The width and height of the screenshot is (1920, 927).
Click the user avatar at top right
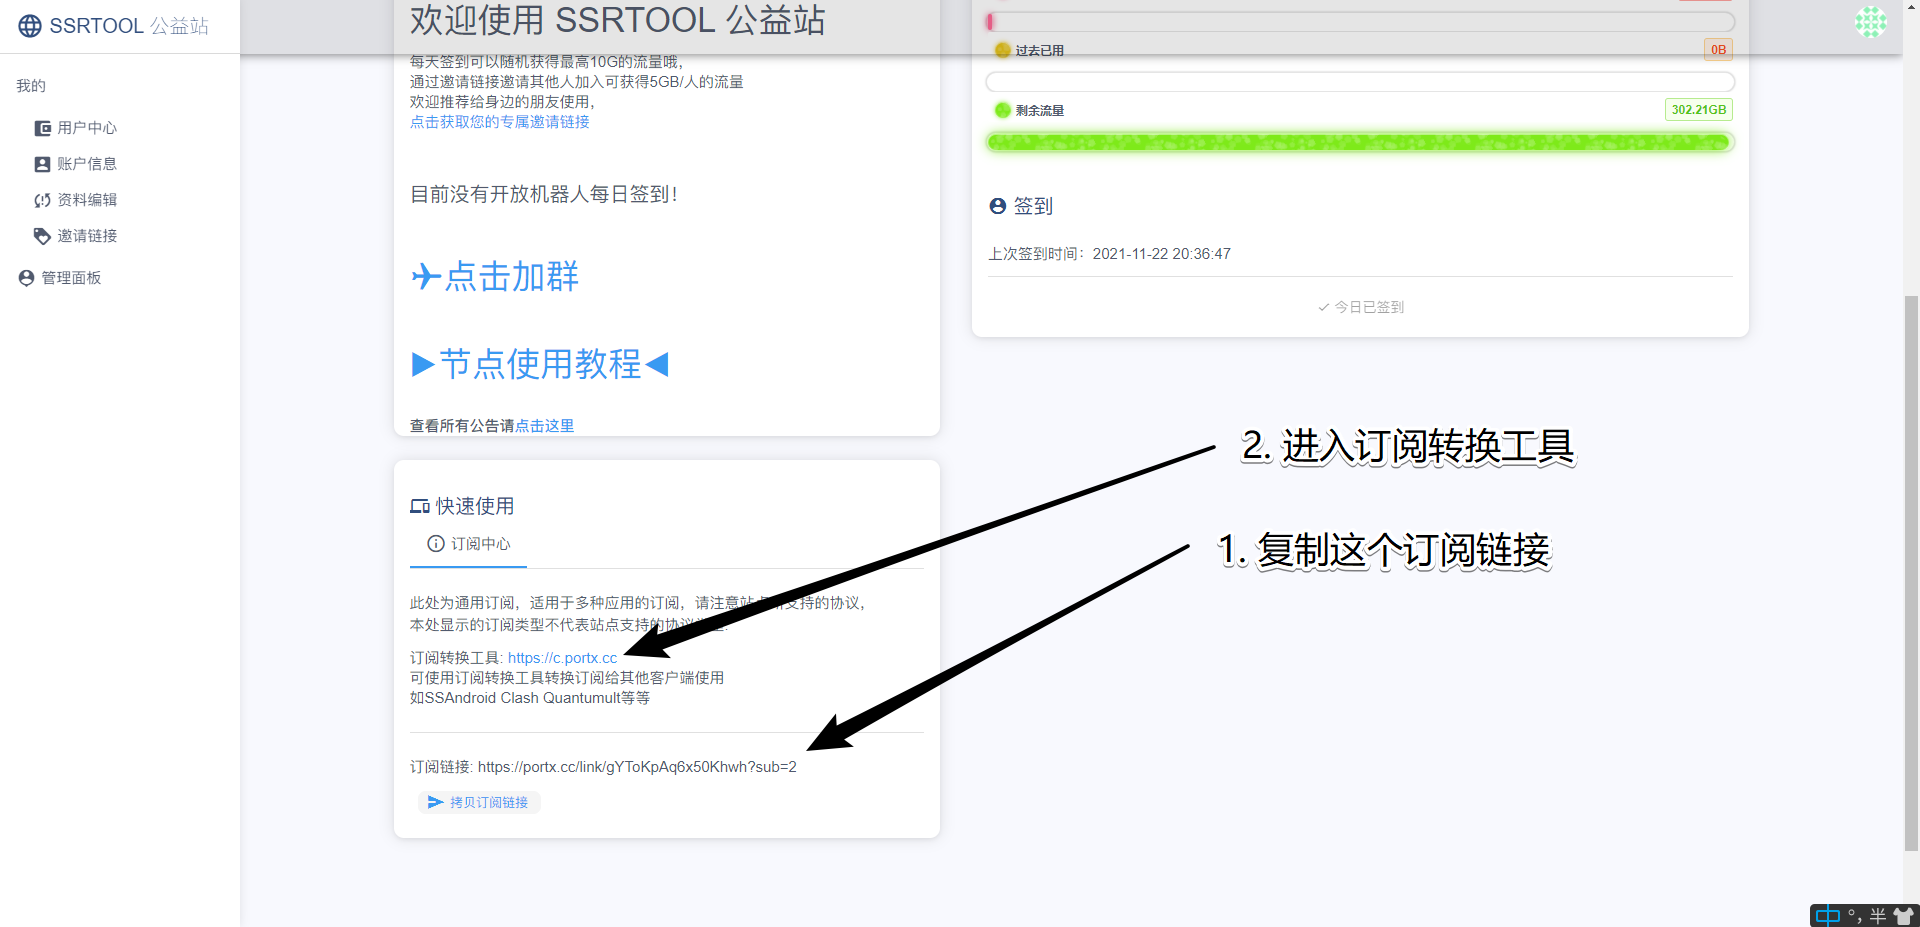(1870, 22)
